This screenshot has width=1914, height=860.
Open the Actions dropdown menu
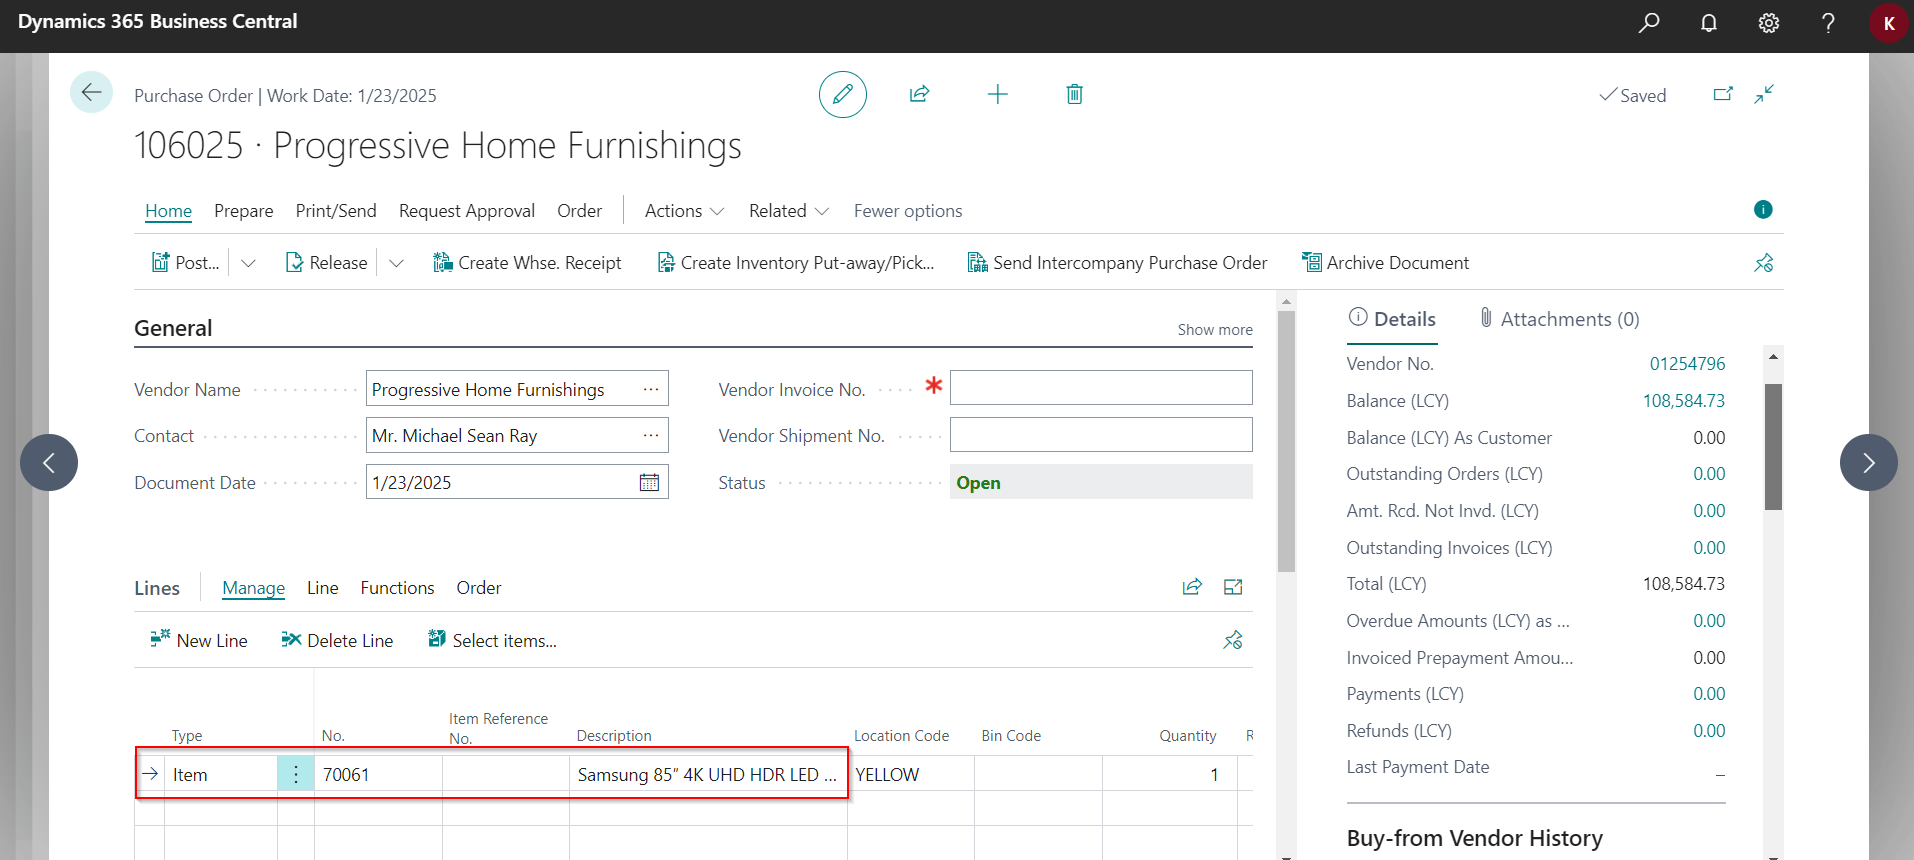click(684, 211)
